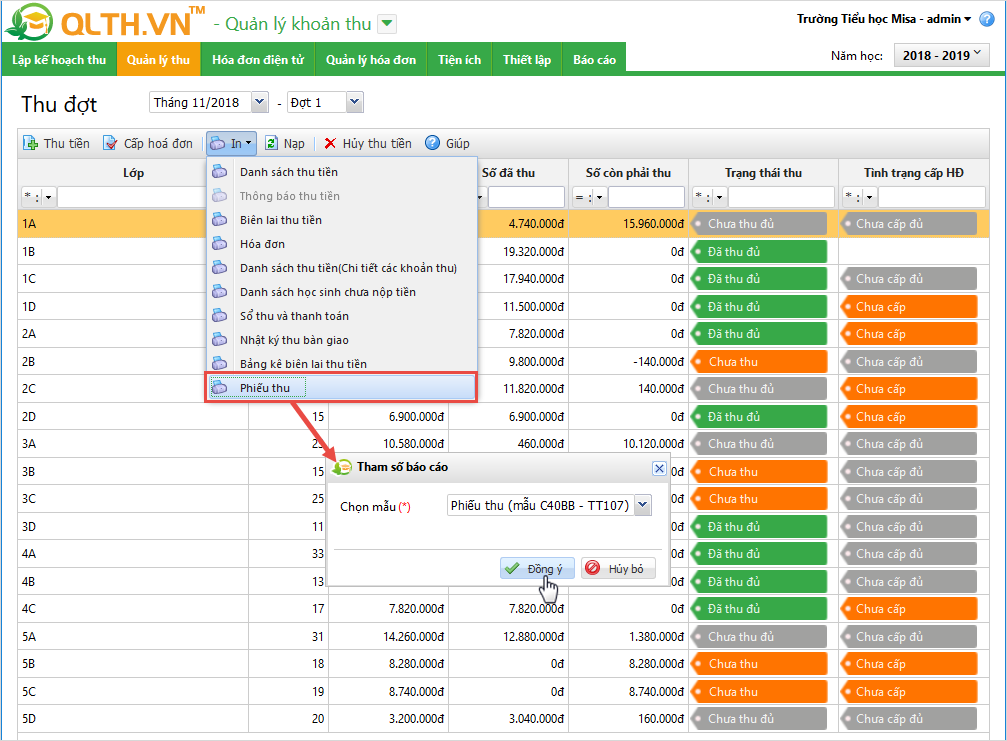This screenshot has height=741, width=1007.
Task: Expand the Chọn mẫu template combo box
Action: pos(642,506)
